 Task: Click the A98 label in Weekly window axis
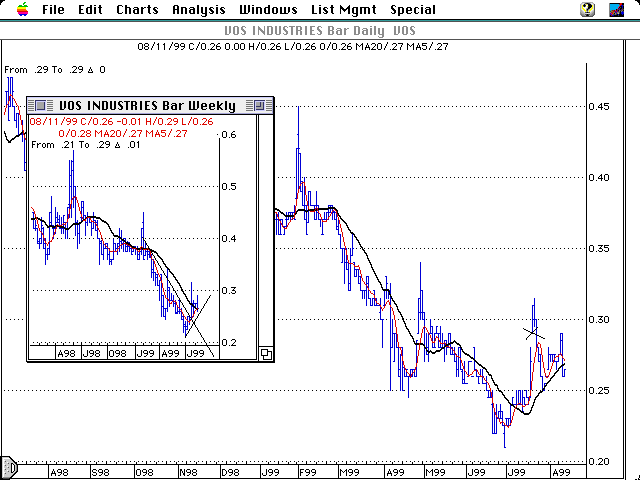66,353
